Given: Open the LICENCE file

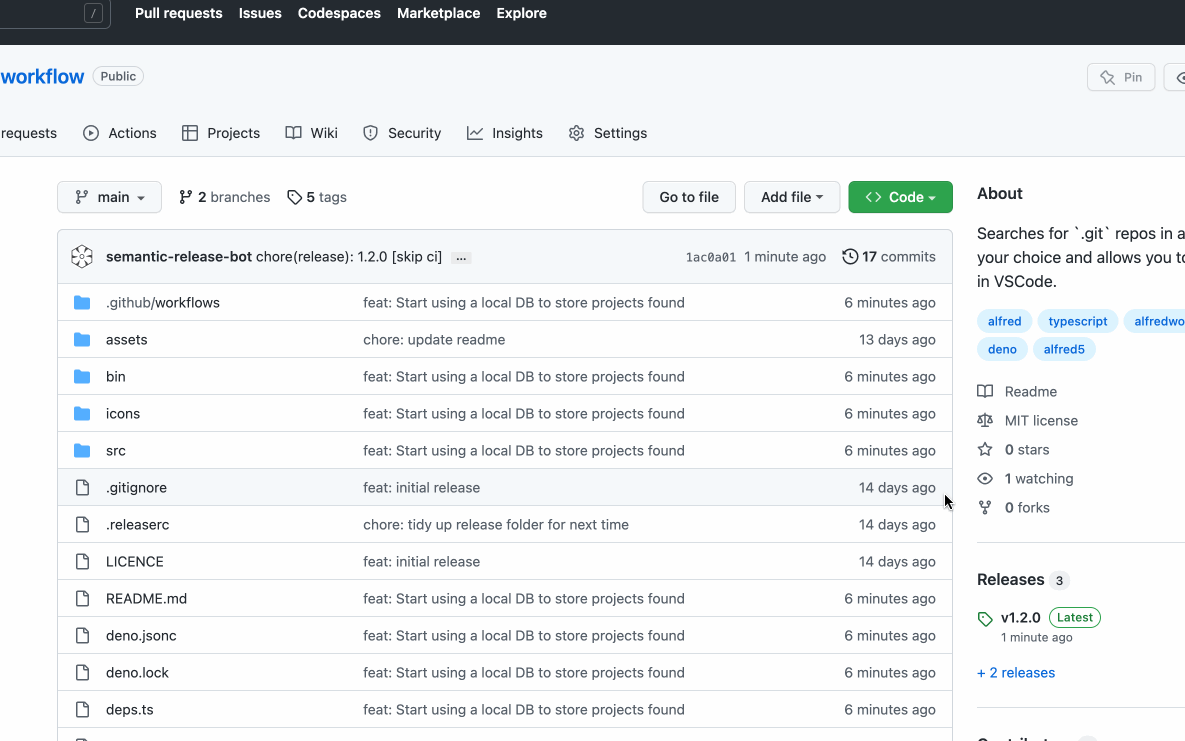Looking at the screenshot, I should pyautogui.click(x=135, y=562).
